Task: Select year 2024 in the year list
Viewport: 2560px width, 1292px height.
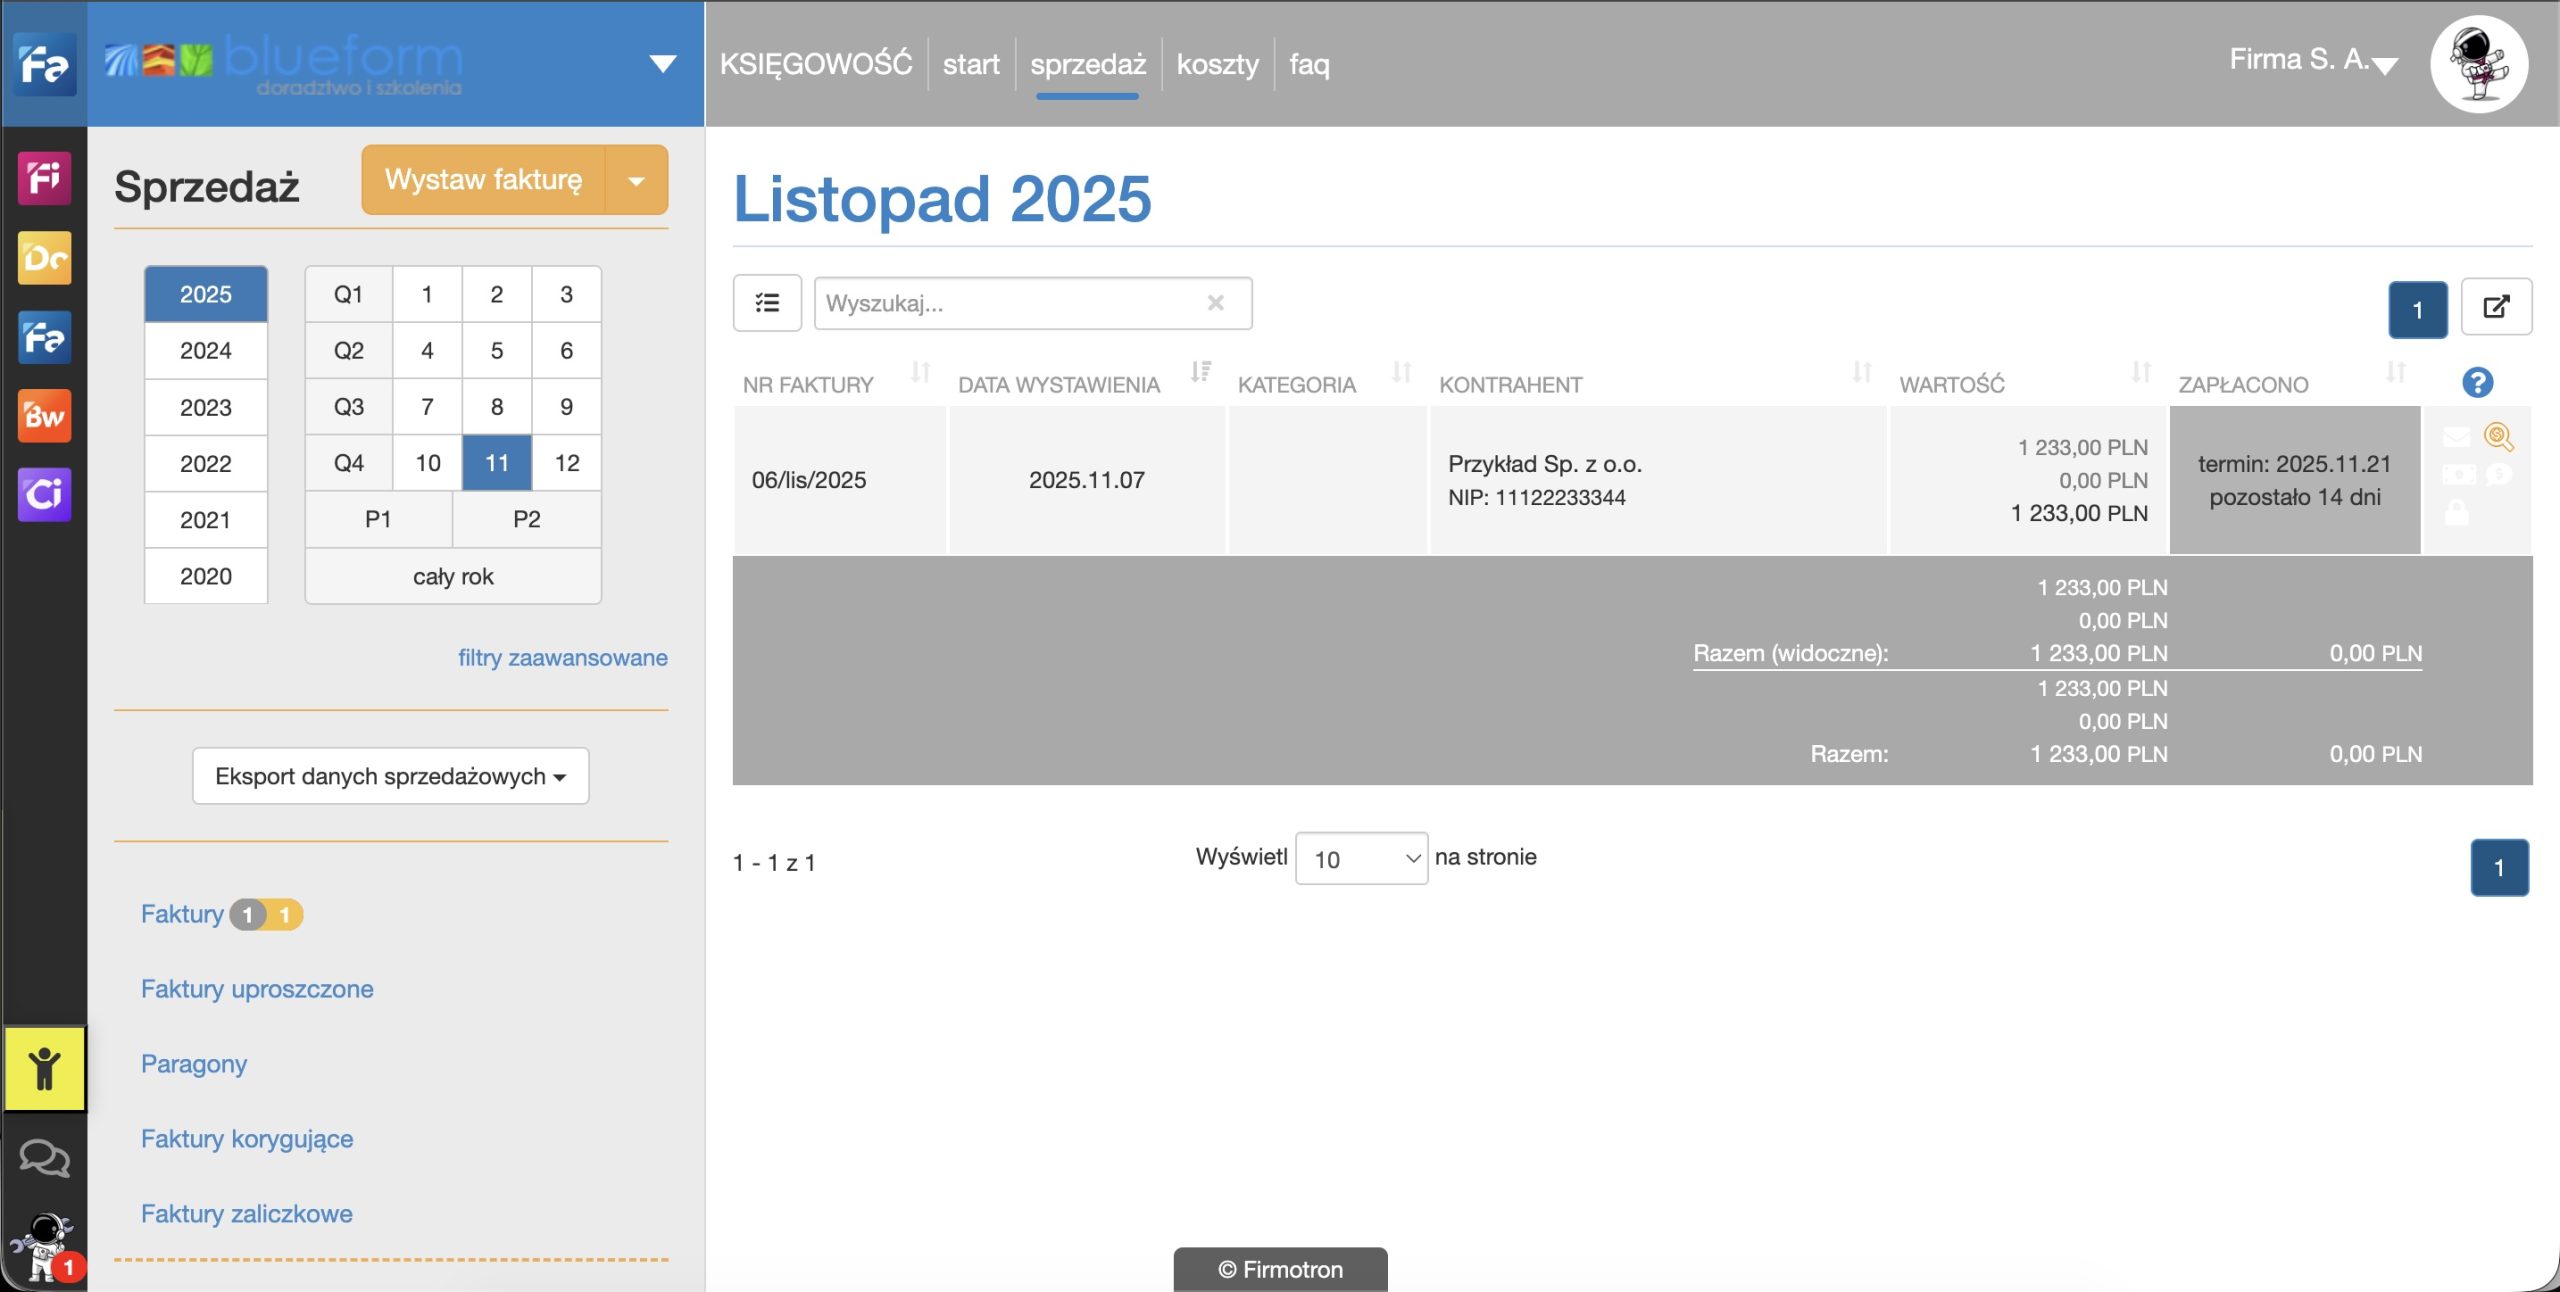Action: pyautogui.click(x=206, y=351)
